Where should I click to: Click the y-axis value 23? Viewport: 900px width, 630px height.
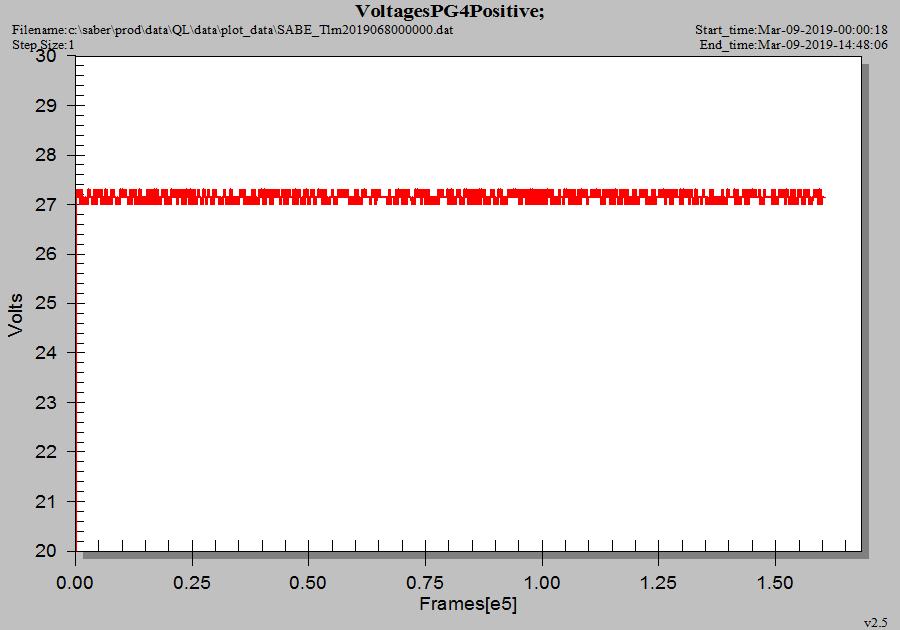click(46, 402)
